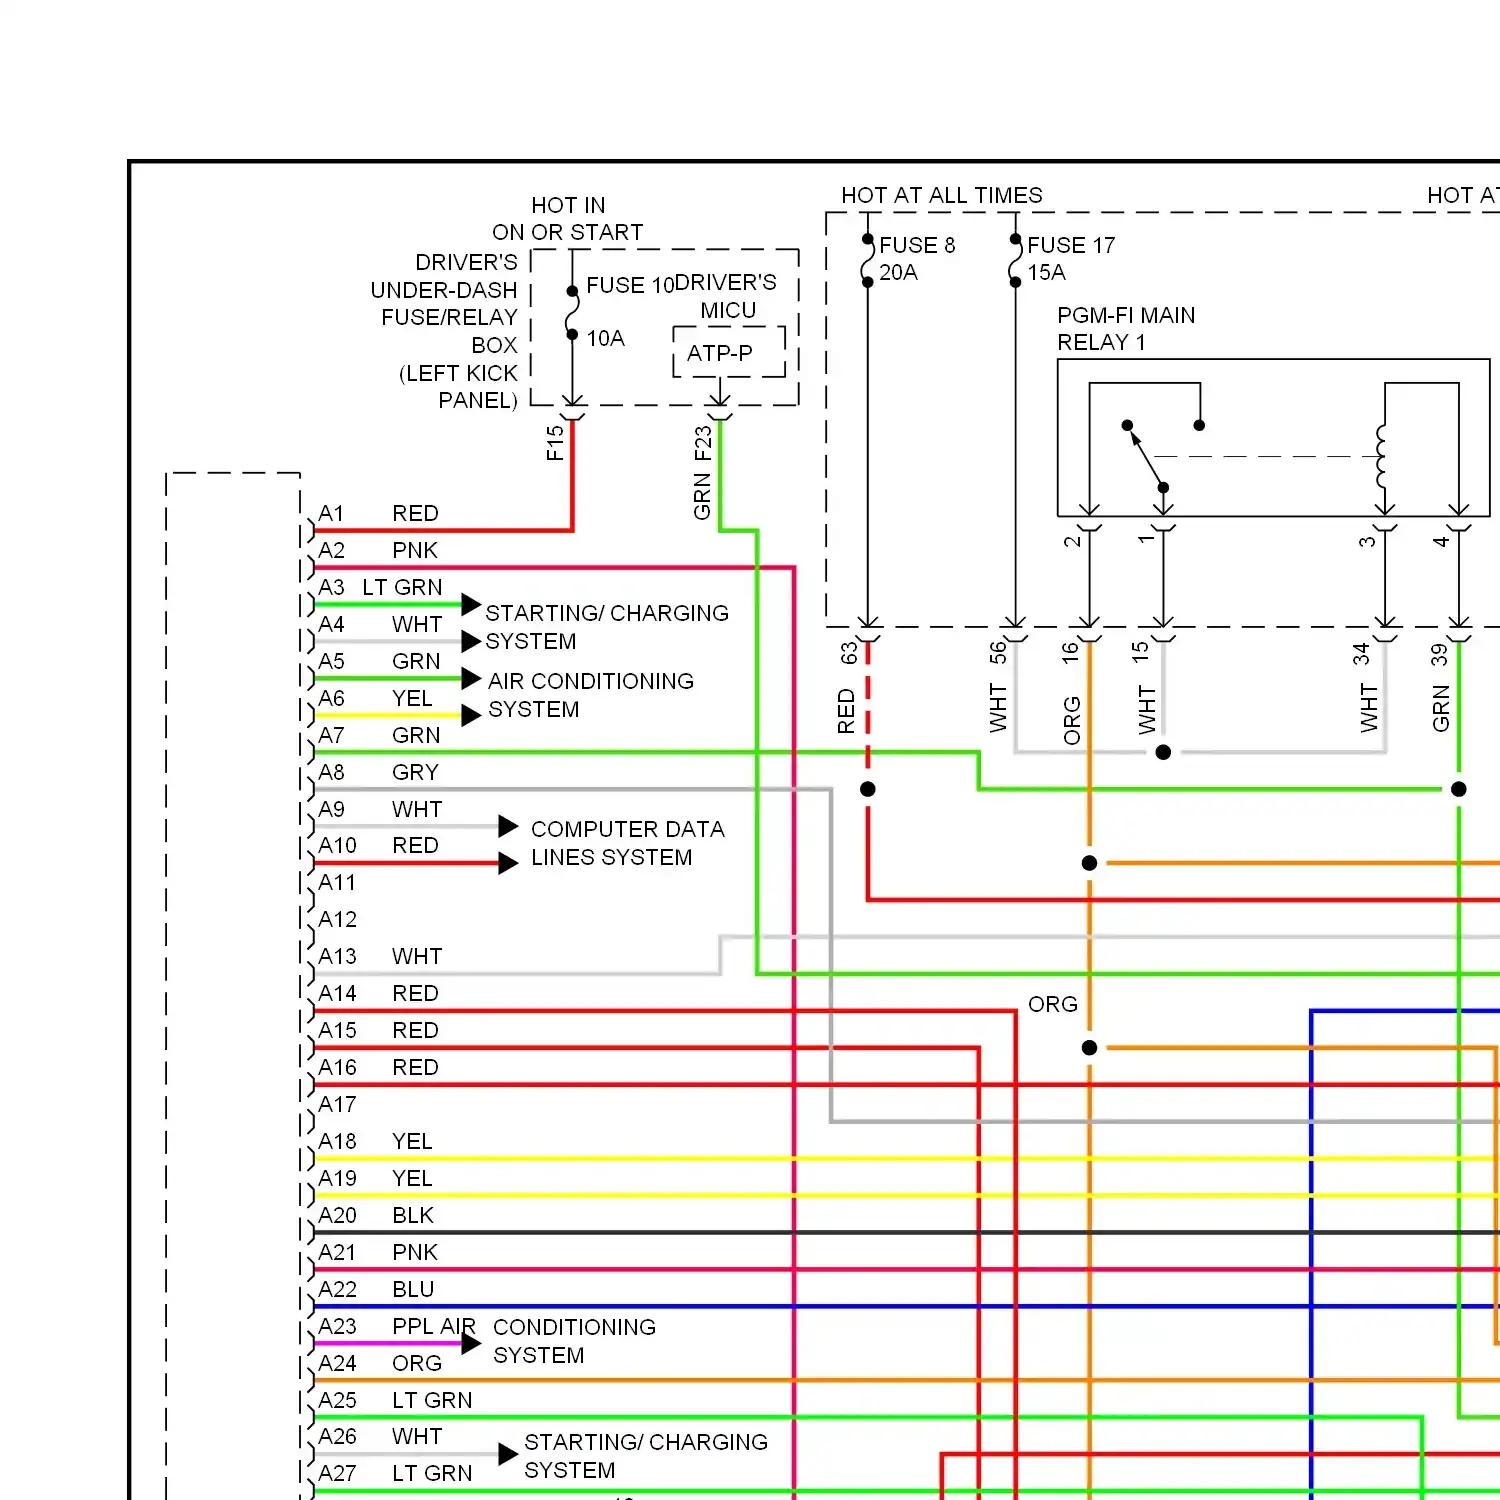Select pin label A7
This screenshot has width=1500, height=1500.
tap(331, 735)
